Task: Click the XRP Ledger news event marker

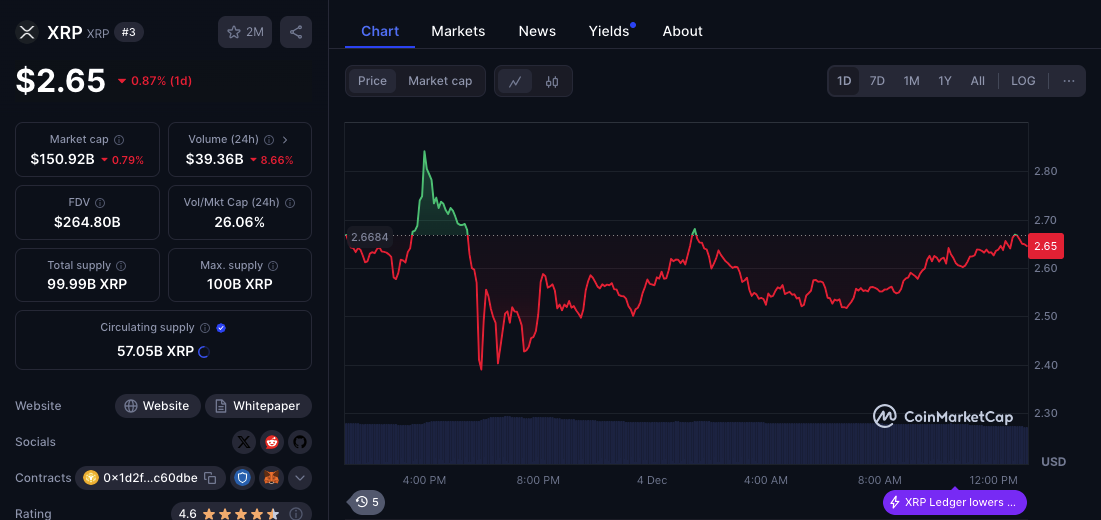Action: [x=954, y=502]
